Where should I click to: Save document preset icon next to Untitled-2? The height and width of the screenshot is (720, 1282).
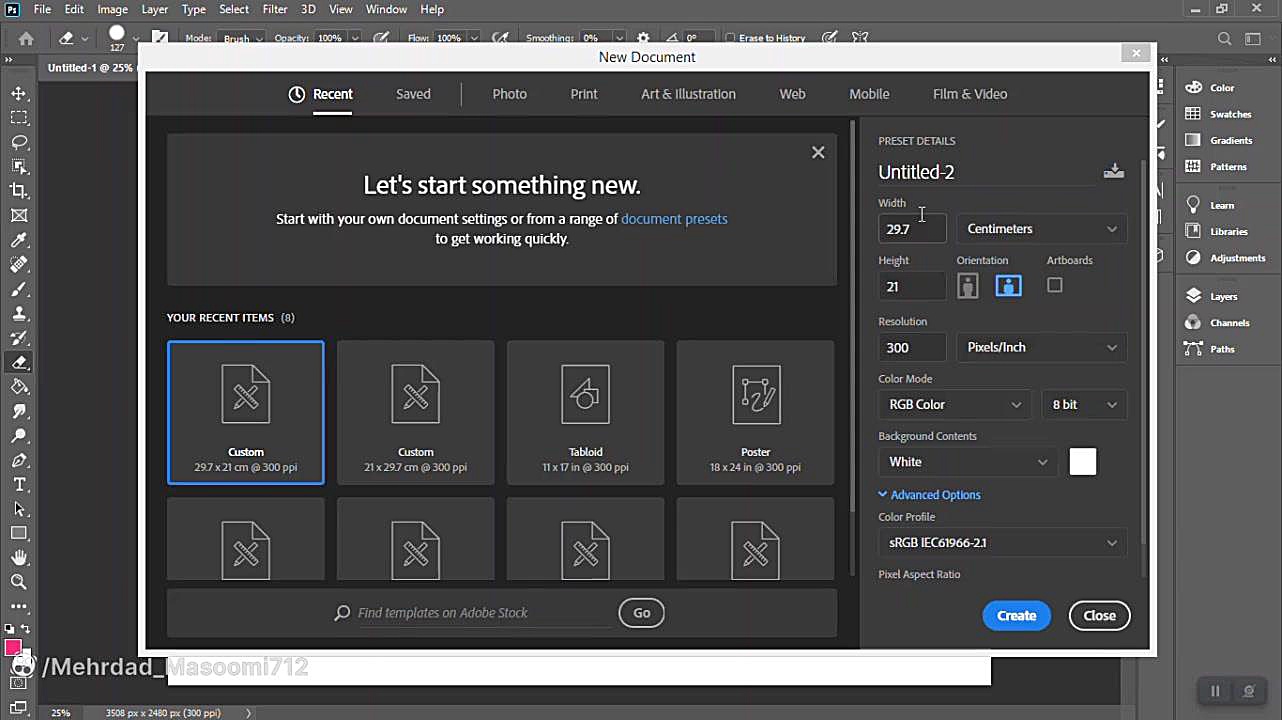[x=1113, y=171]
